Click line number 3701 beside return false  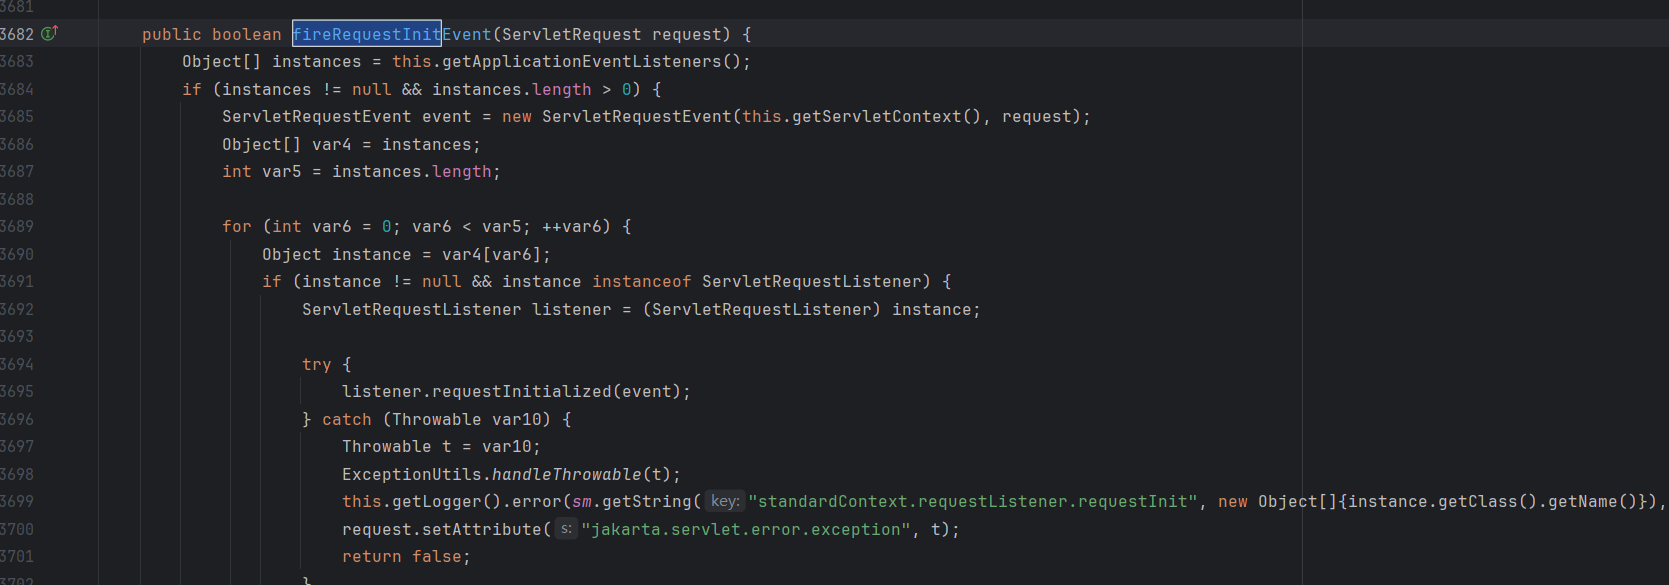click(x=17, y=556)
